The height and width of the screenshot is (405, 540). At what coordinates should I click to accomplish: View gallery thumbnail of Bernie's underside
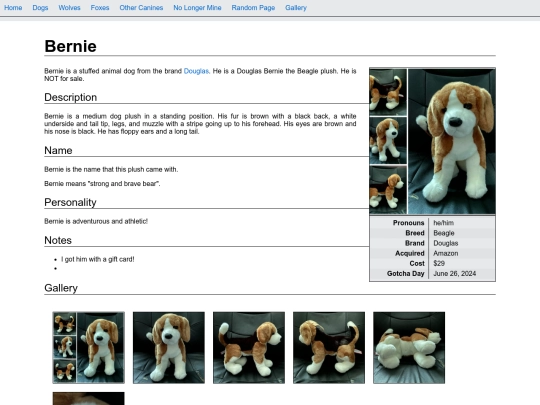[x=409, y=347]
